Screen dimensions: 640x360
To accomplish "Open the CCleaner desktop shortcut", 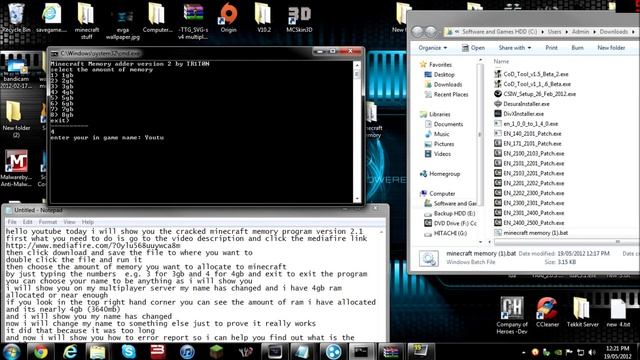I will (547, 312).
